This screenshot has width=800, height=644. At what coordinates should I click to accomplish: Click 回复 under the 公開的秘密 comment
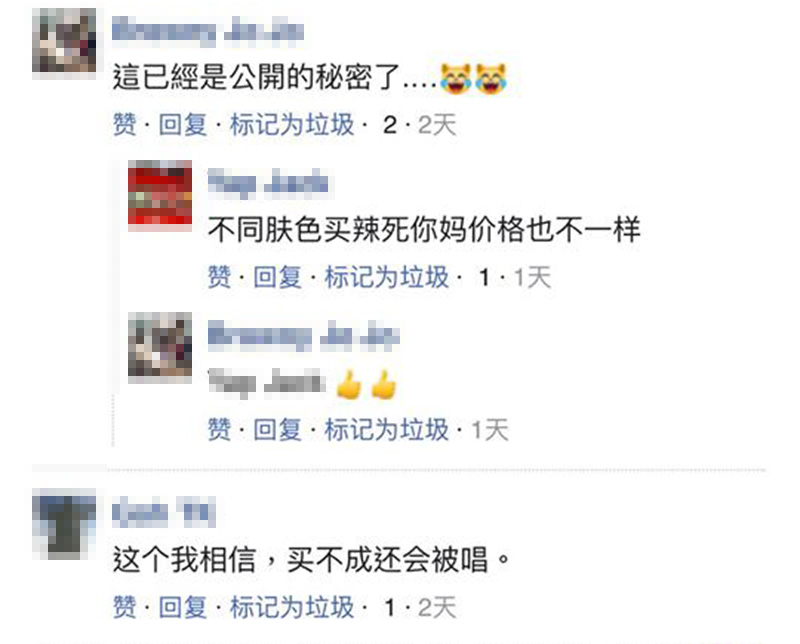(x=183, y=125)
